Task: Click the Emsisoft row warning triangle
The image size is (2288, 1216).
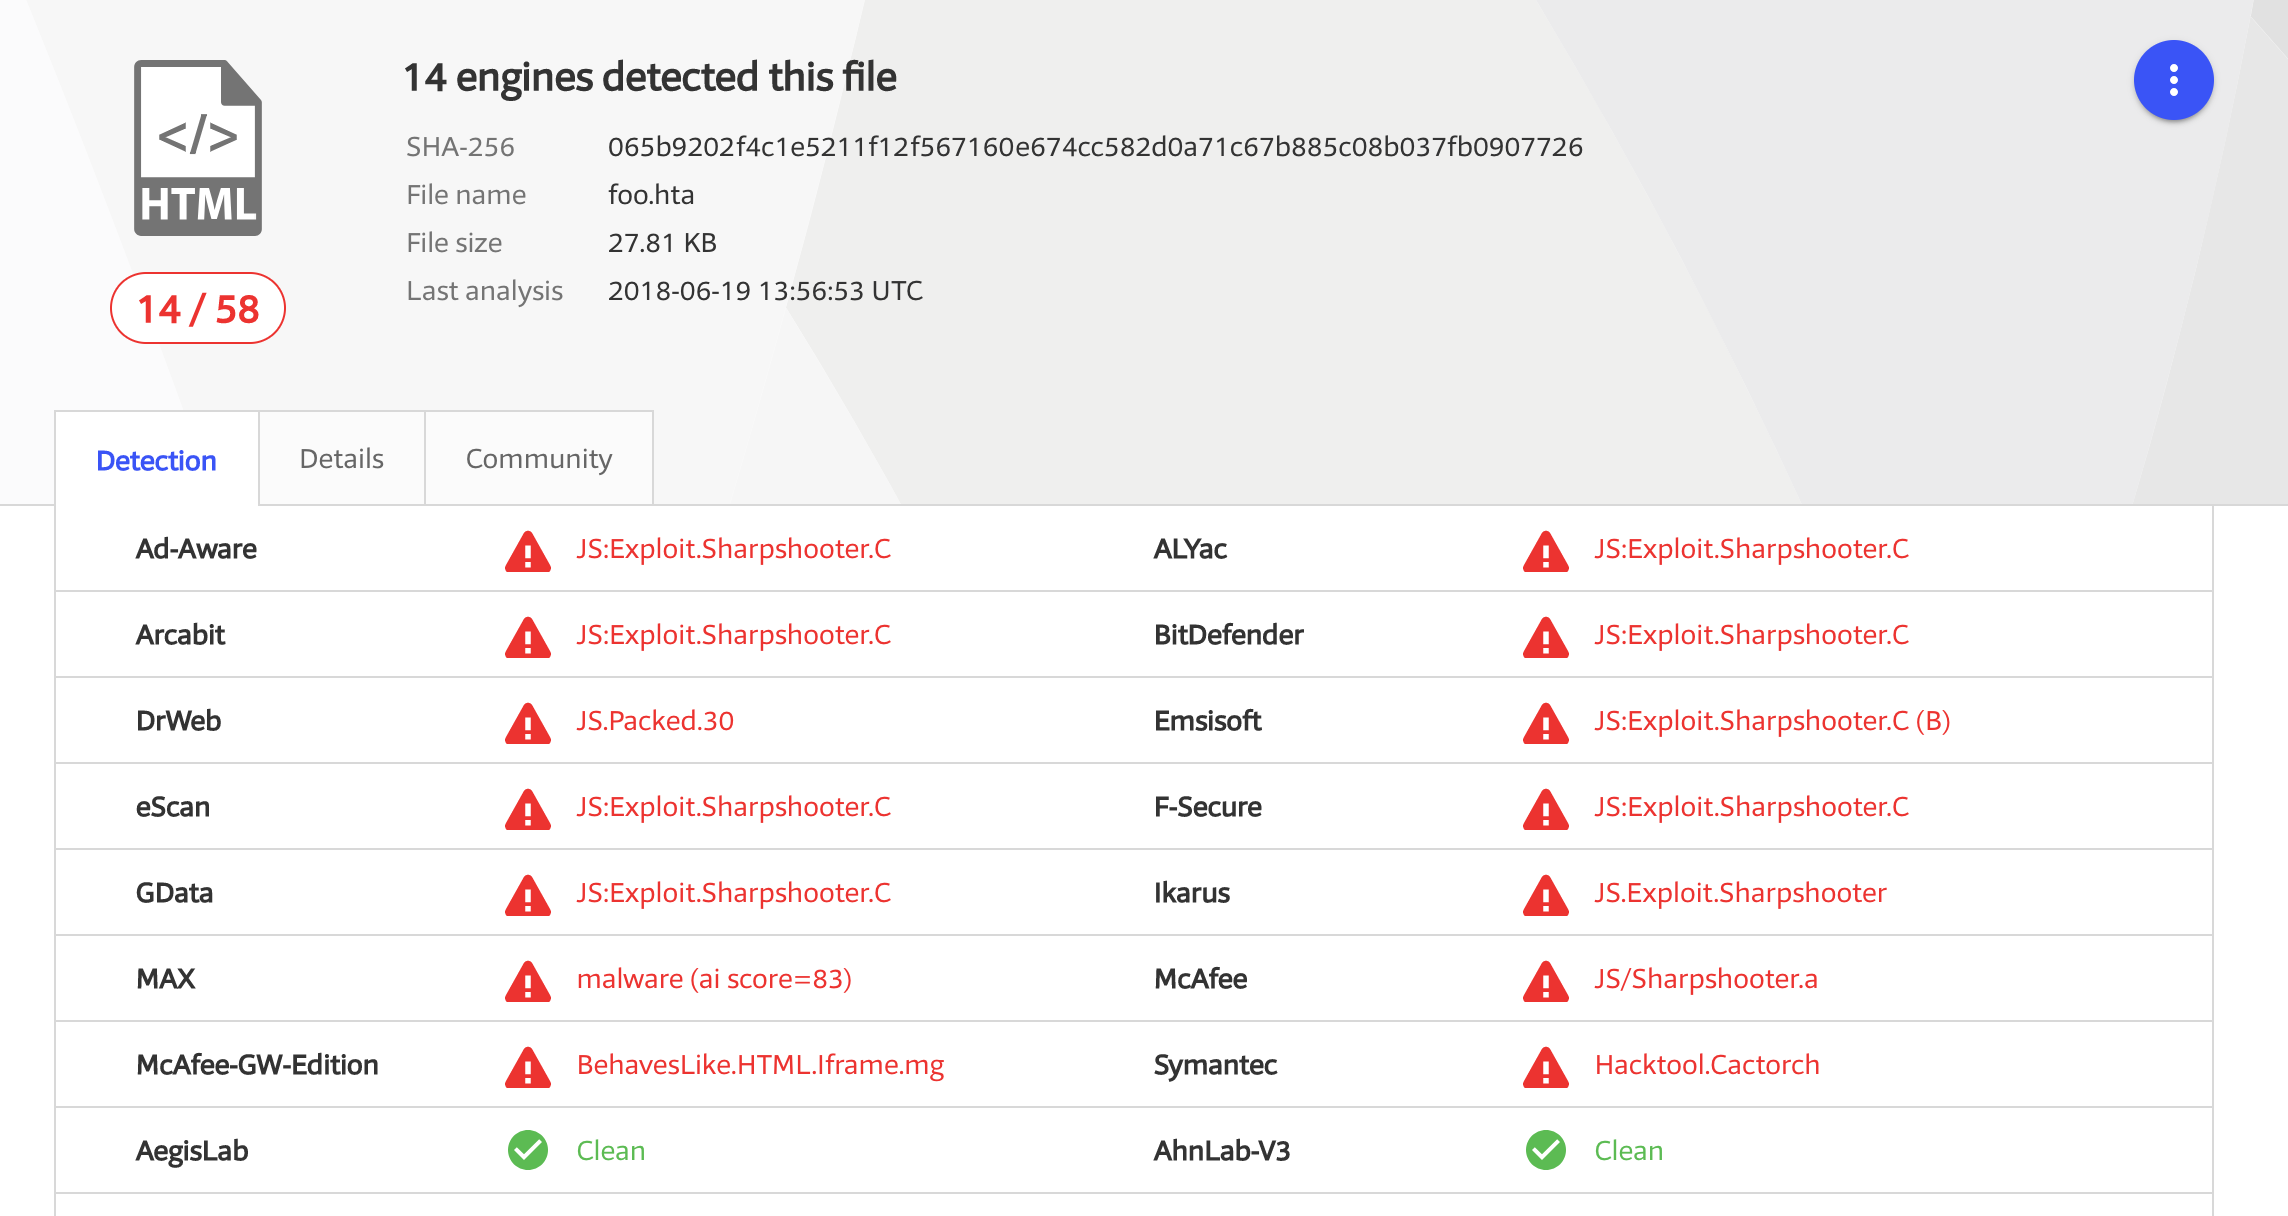Action: (1546, 723)
